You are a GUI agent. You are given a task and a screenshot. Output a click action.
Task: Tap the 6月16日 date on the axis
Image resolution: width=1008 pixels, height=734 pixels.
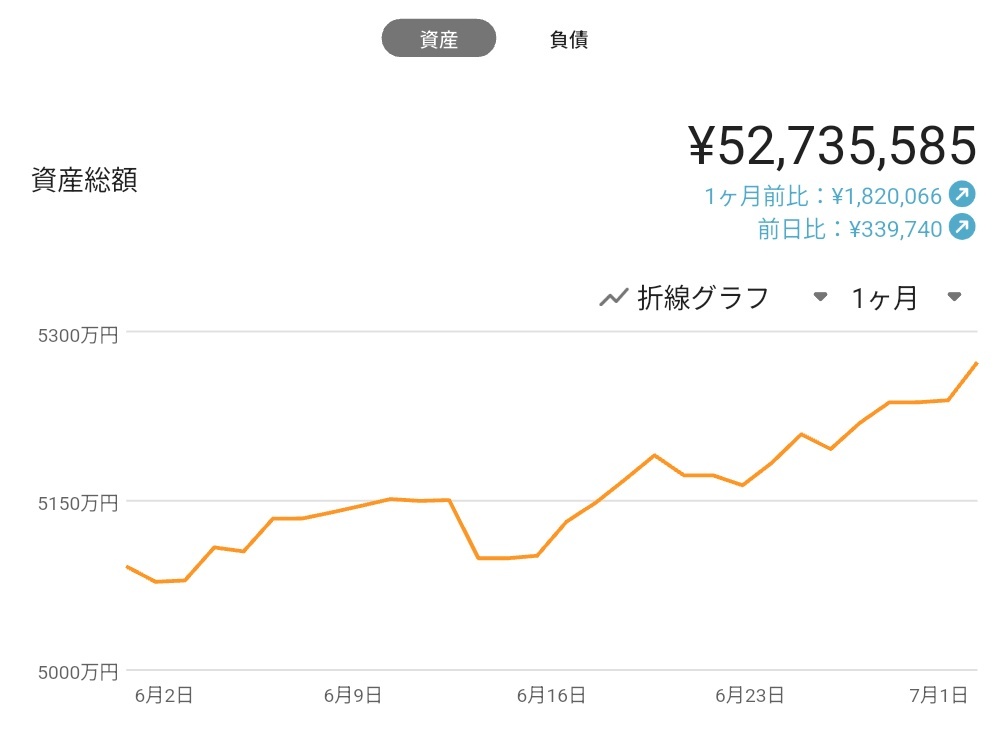coord(551,695)
